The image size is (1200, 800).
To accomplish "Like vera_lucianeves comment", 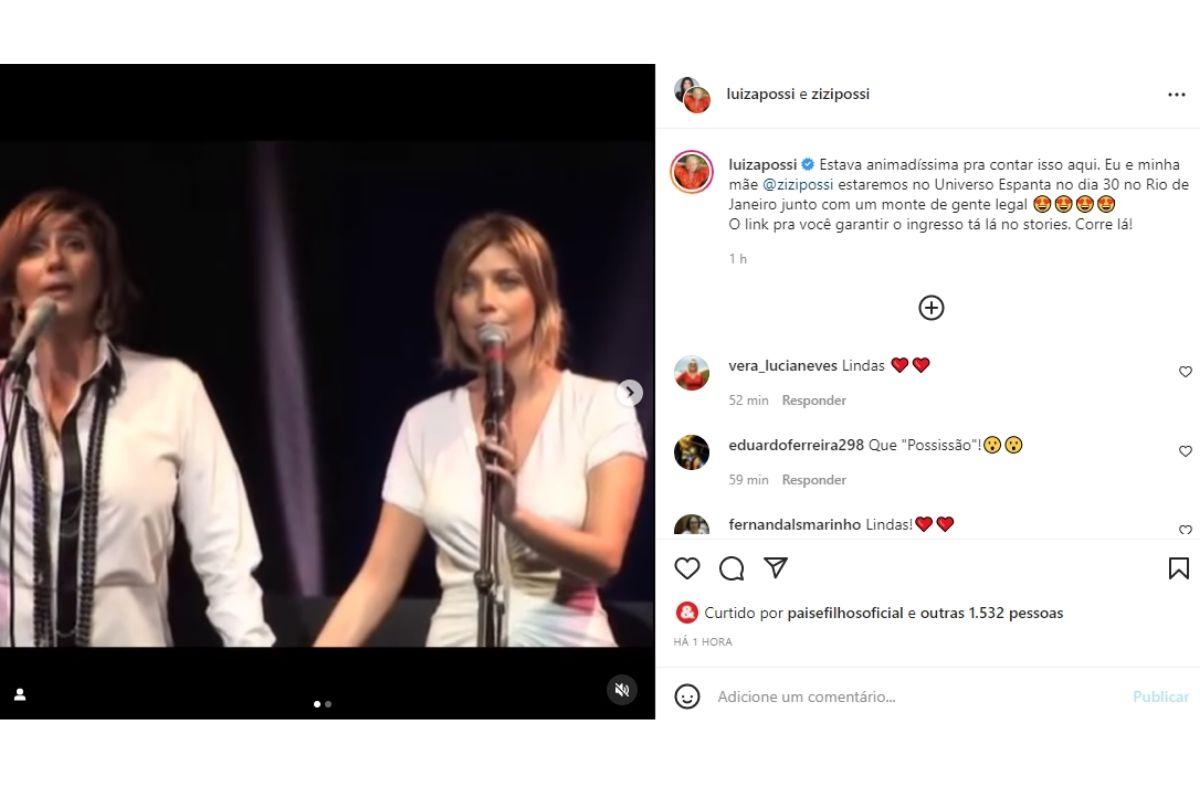I will tap(1185, 372).
